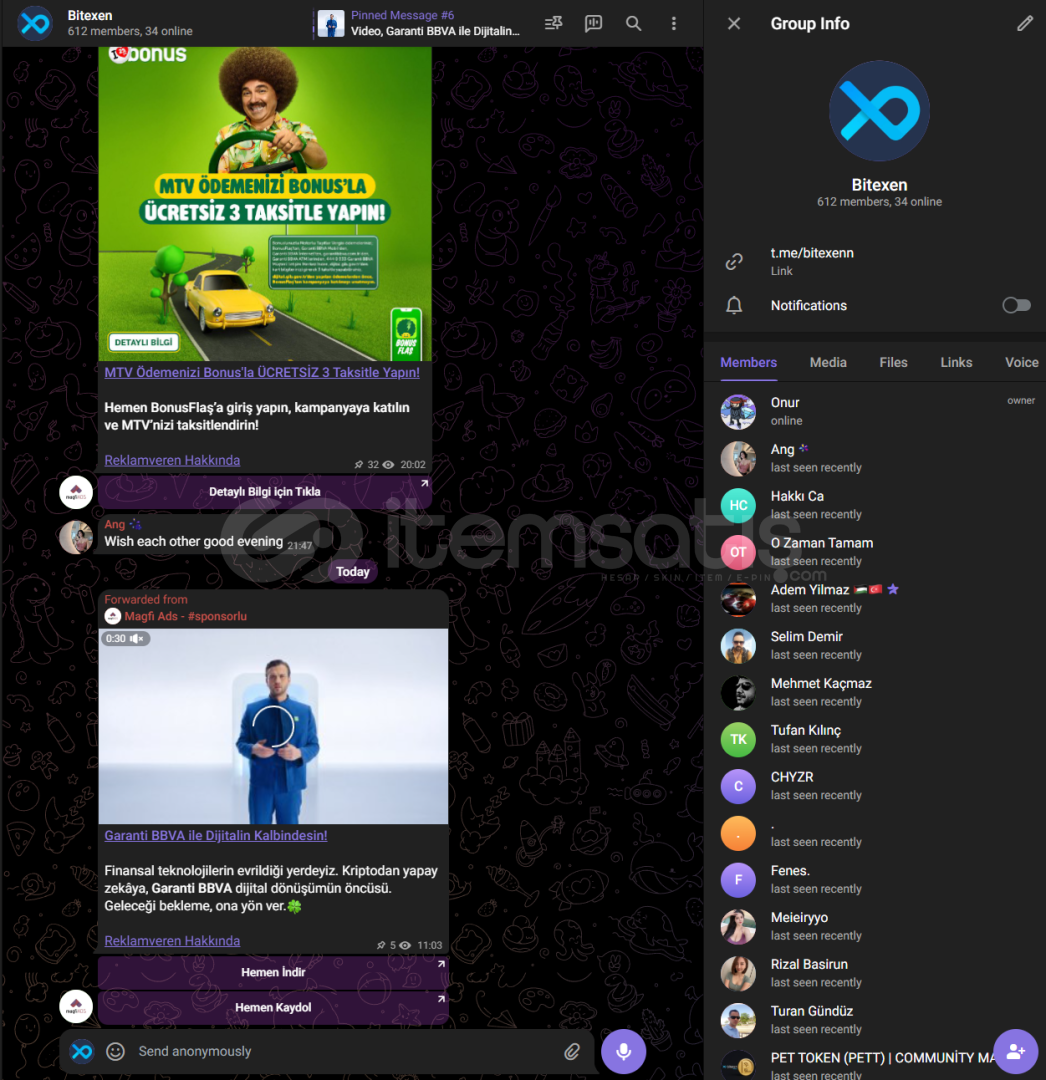Open the MTV bonus ad image
The image size is (1046, 1080).
pyautogui.click(x=265, y=204)
